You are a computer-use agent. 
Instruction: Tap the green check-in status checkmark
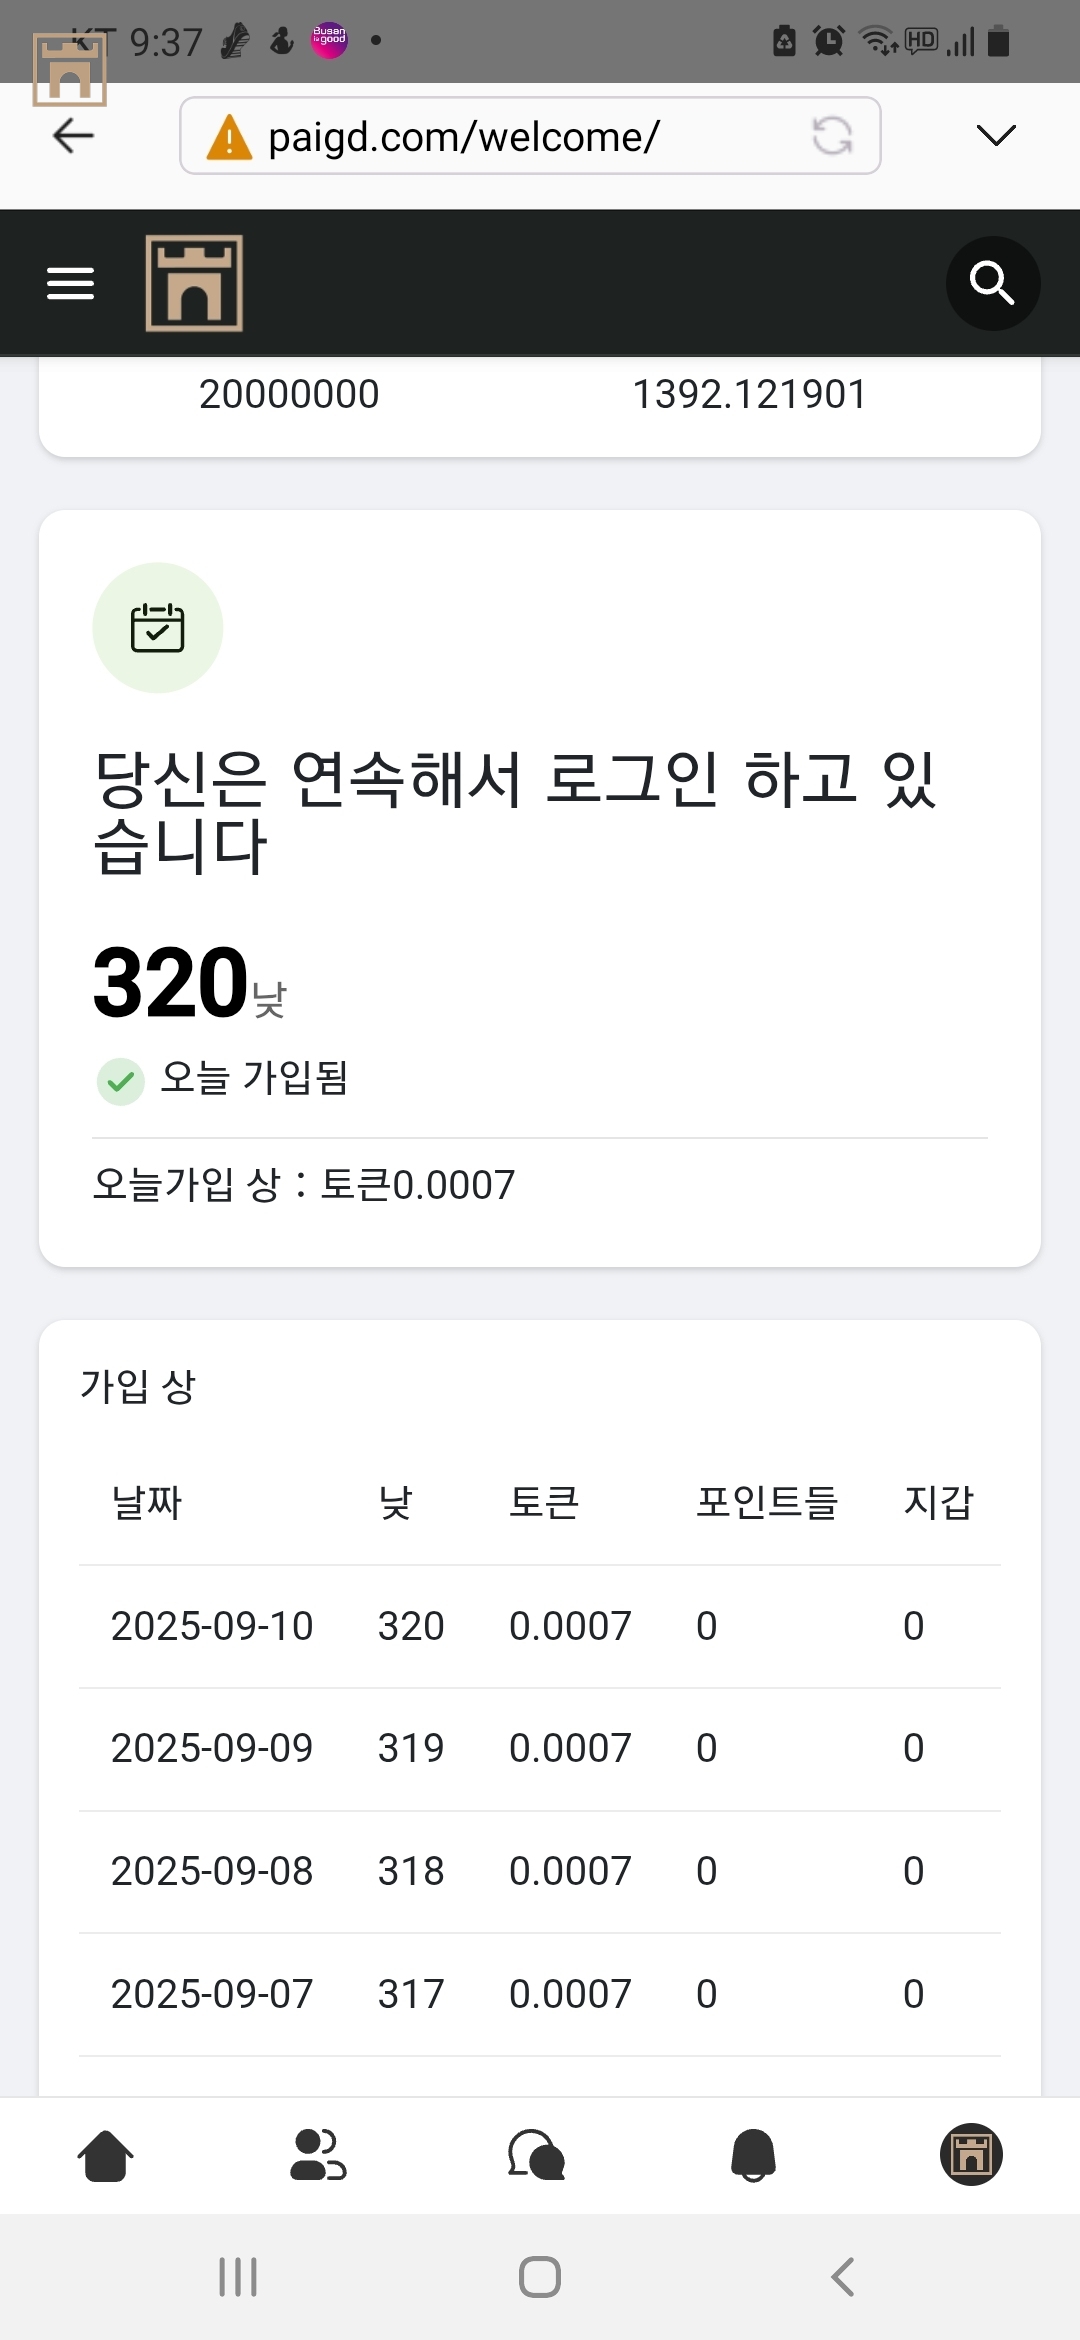121,1081
